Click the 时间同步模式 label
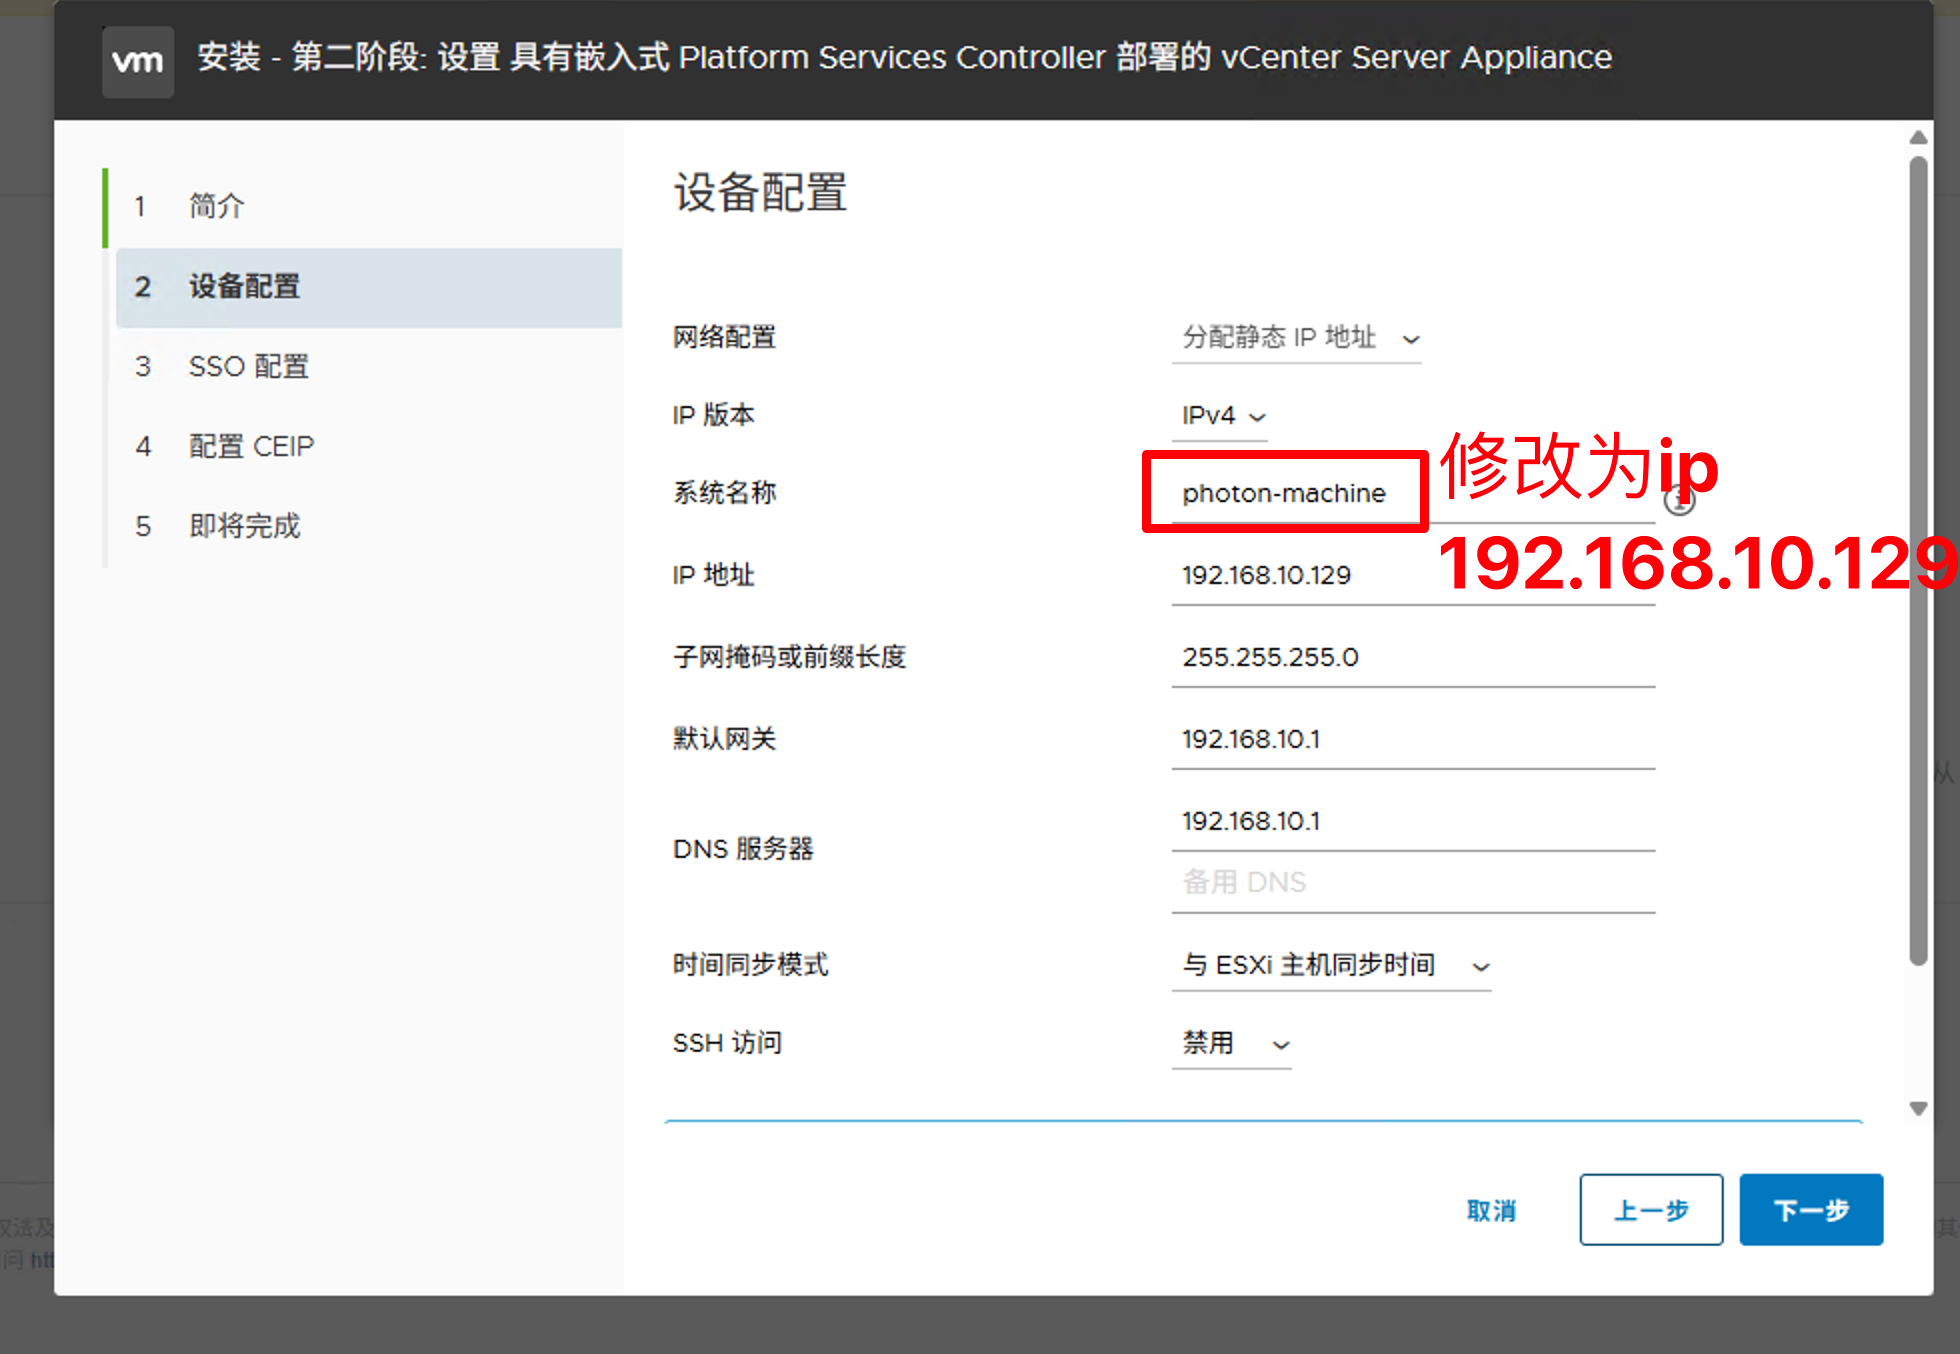Screen dimensions: 1960x1354 click(750, 965)
